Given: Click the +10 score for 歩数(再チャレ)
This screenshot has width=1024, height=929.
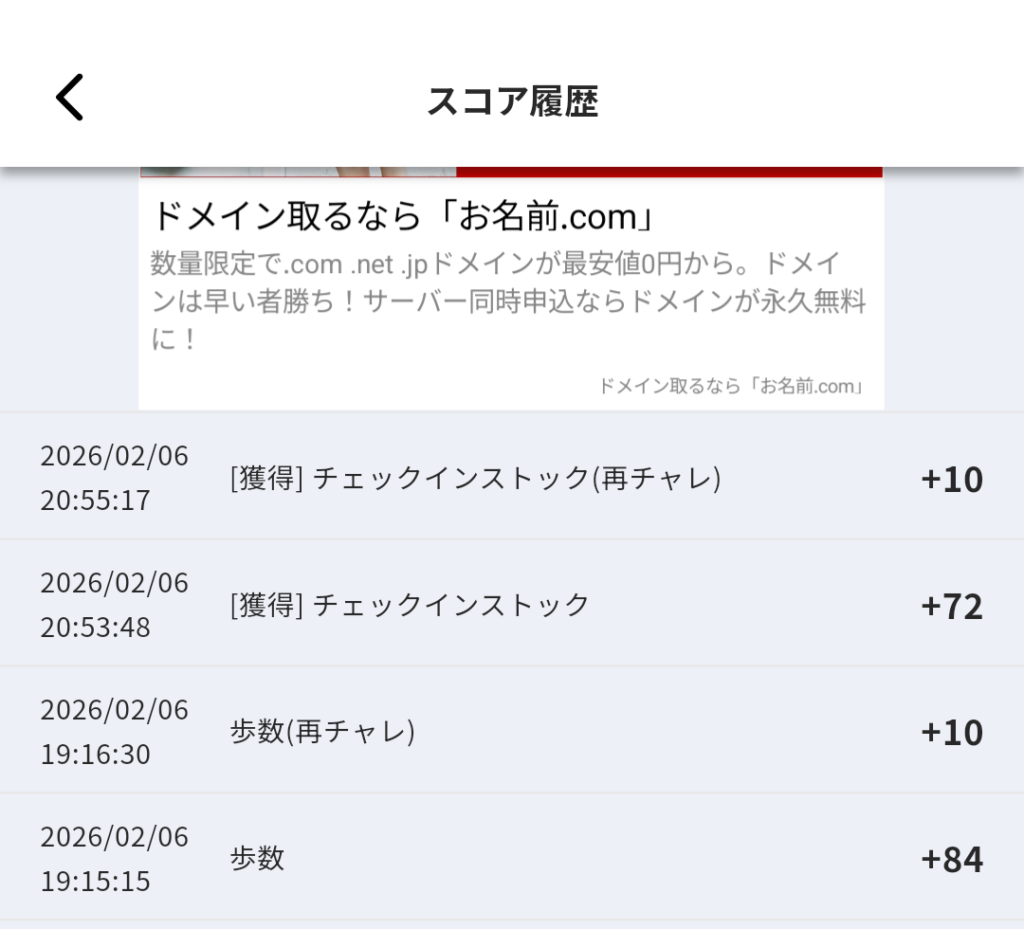Looking at the screenshot, I should click(951, 732).
